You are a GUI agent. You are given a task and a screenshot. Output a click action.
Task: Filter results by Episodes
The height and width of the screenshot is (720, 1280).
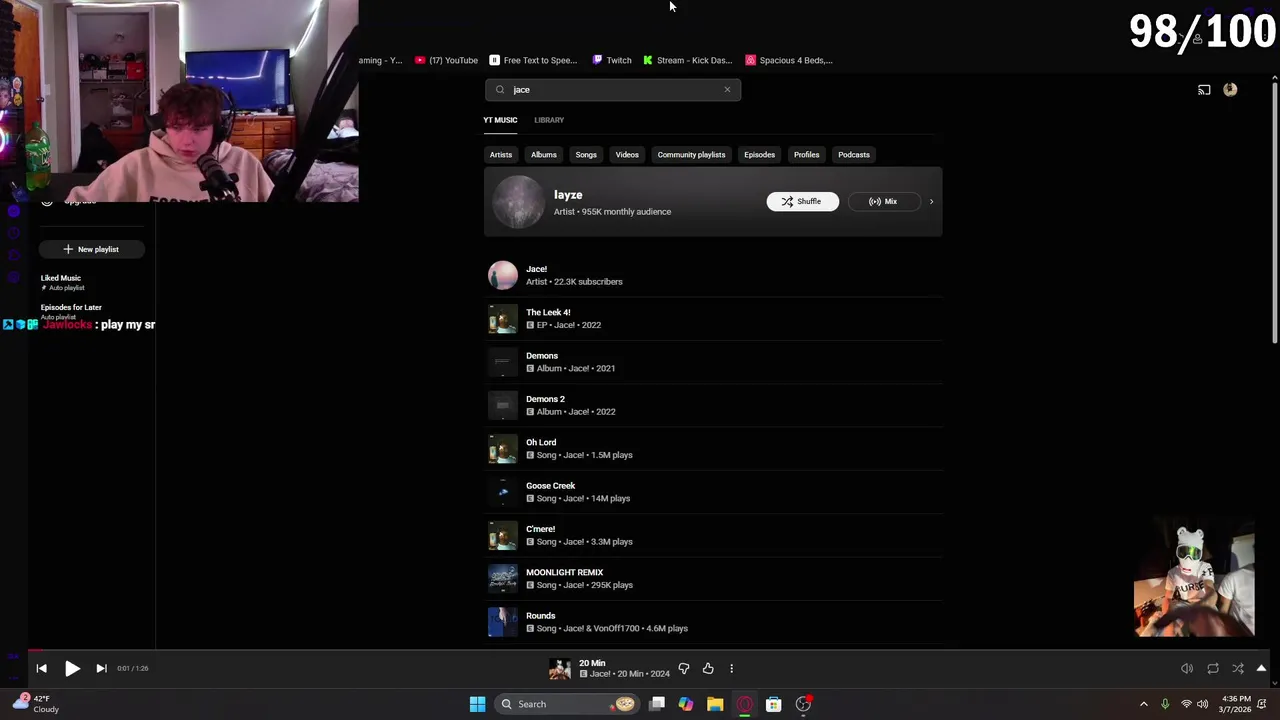tap(759, 155)
